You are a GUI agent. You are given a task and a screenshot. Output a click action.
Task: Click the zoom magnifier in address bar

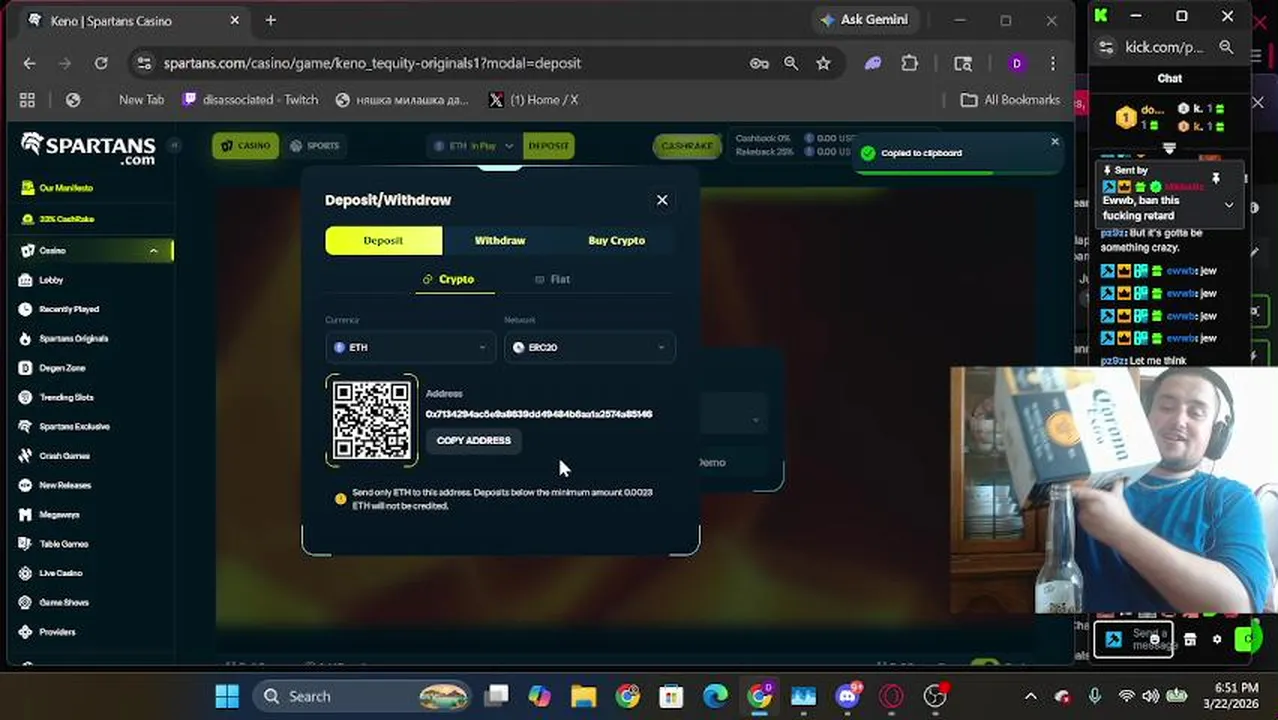791,63
